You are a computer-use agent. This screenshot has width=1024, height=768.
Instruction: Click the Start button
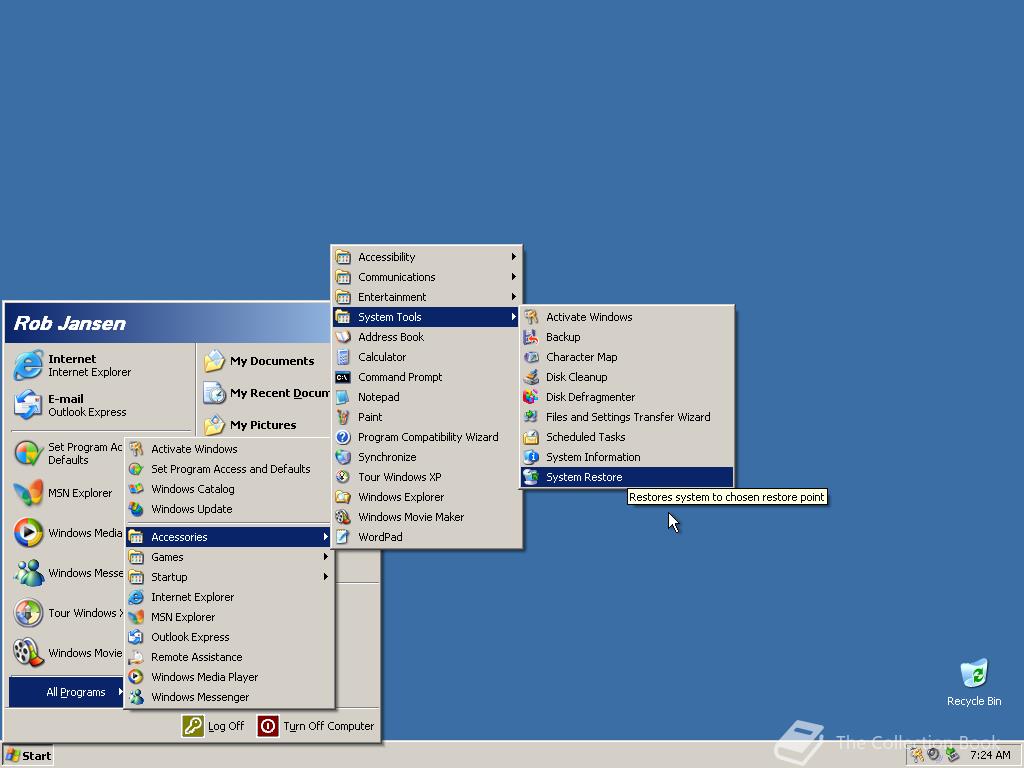tap(27, 756)
